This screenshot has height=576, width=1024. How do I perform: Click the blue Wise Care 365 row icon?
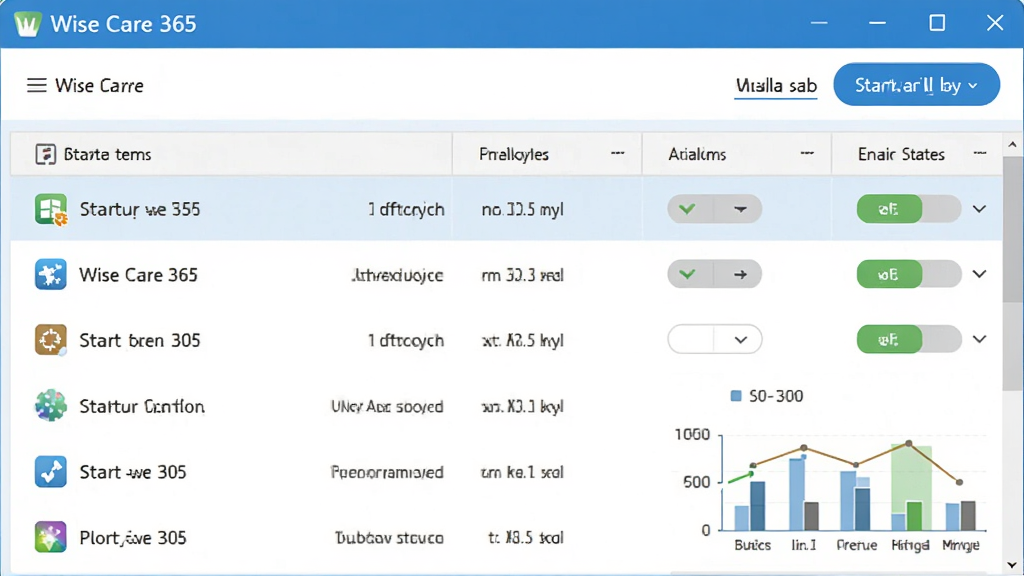51,274
